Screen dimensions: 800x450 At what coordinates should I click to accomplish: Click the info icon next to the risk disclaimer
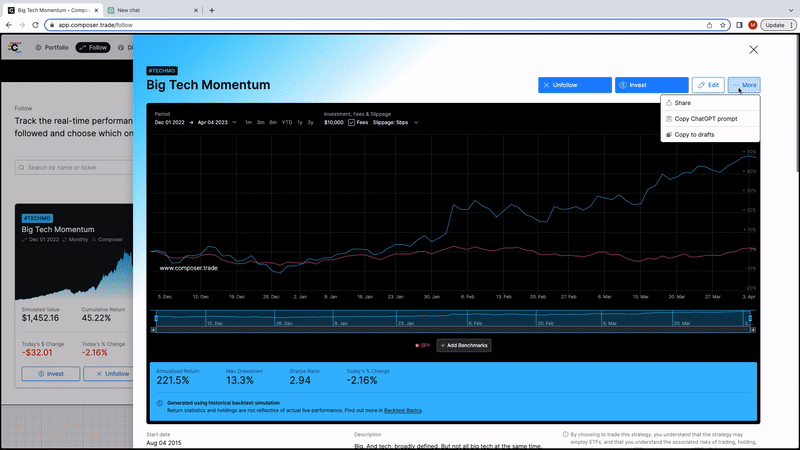[x=565, y=435]
